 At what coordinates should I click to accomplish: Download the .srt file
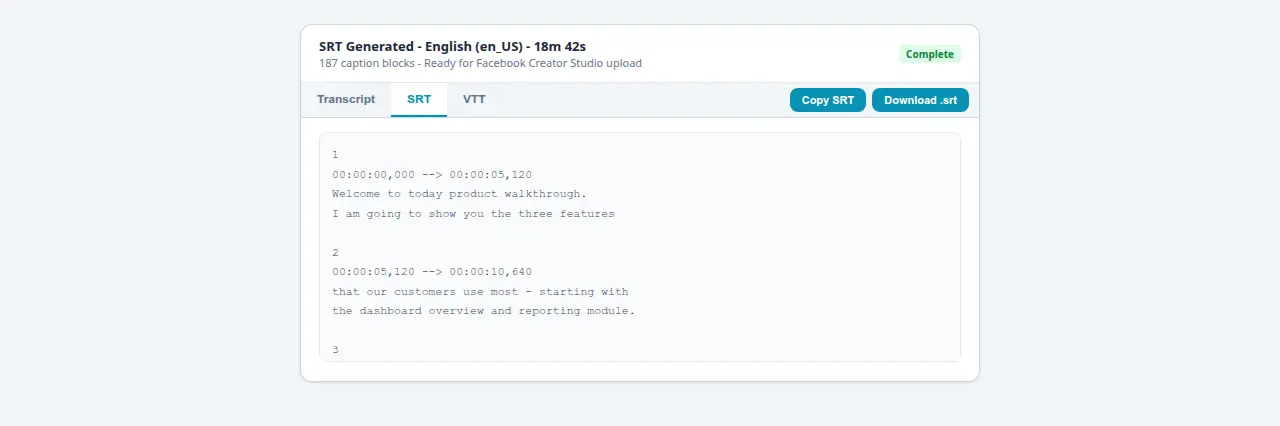click(x=920, y=100)
